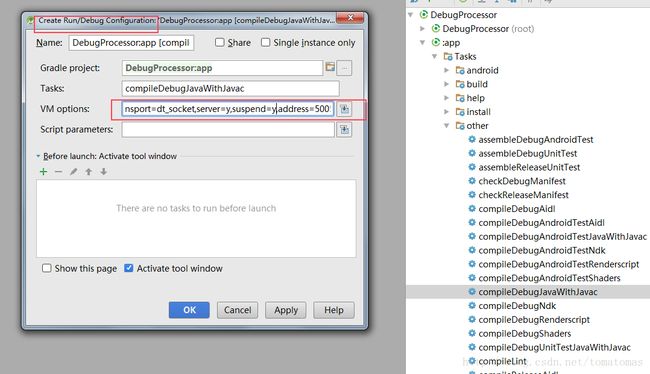
Task: Click the :app module Gradle icon
Action: coord(436,42)
